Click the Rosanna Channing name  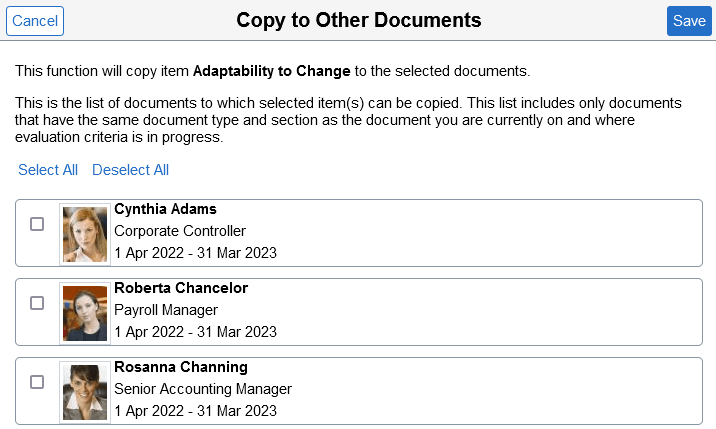[x=181, y=367]
